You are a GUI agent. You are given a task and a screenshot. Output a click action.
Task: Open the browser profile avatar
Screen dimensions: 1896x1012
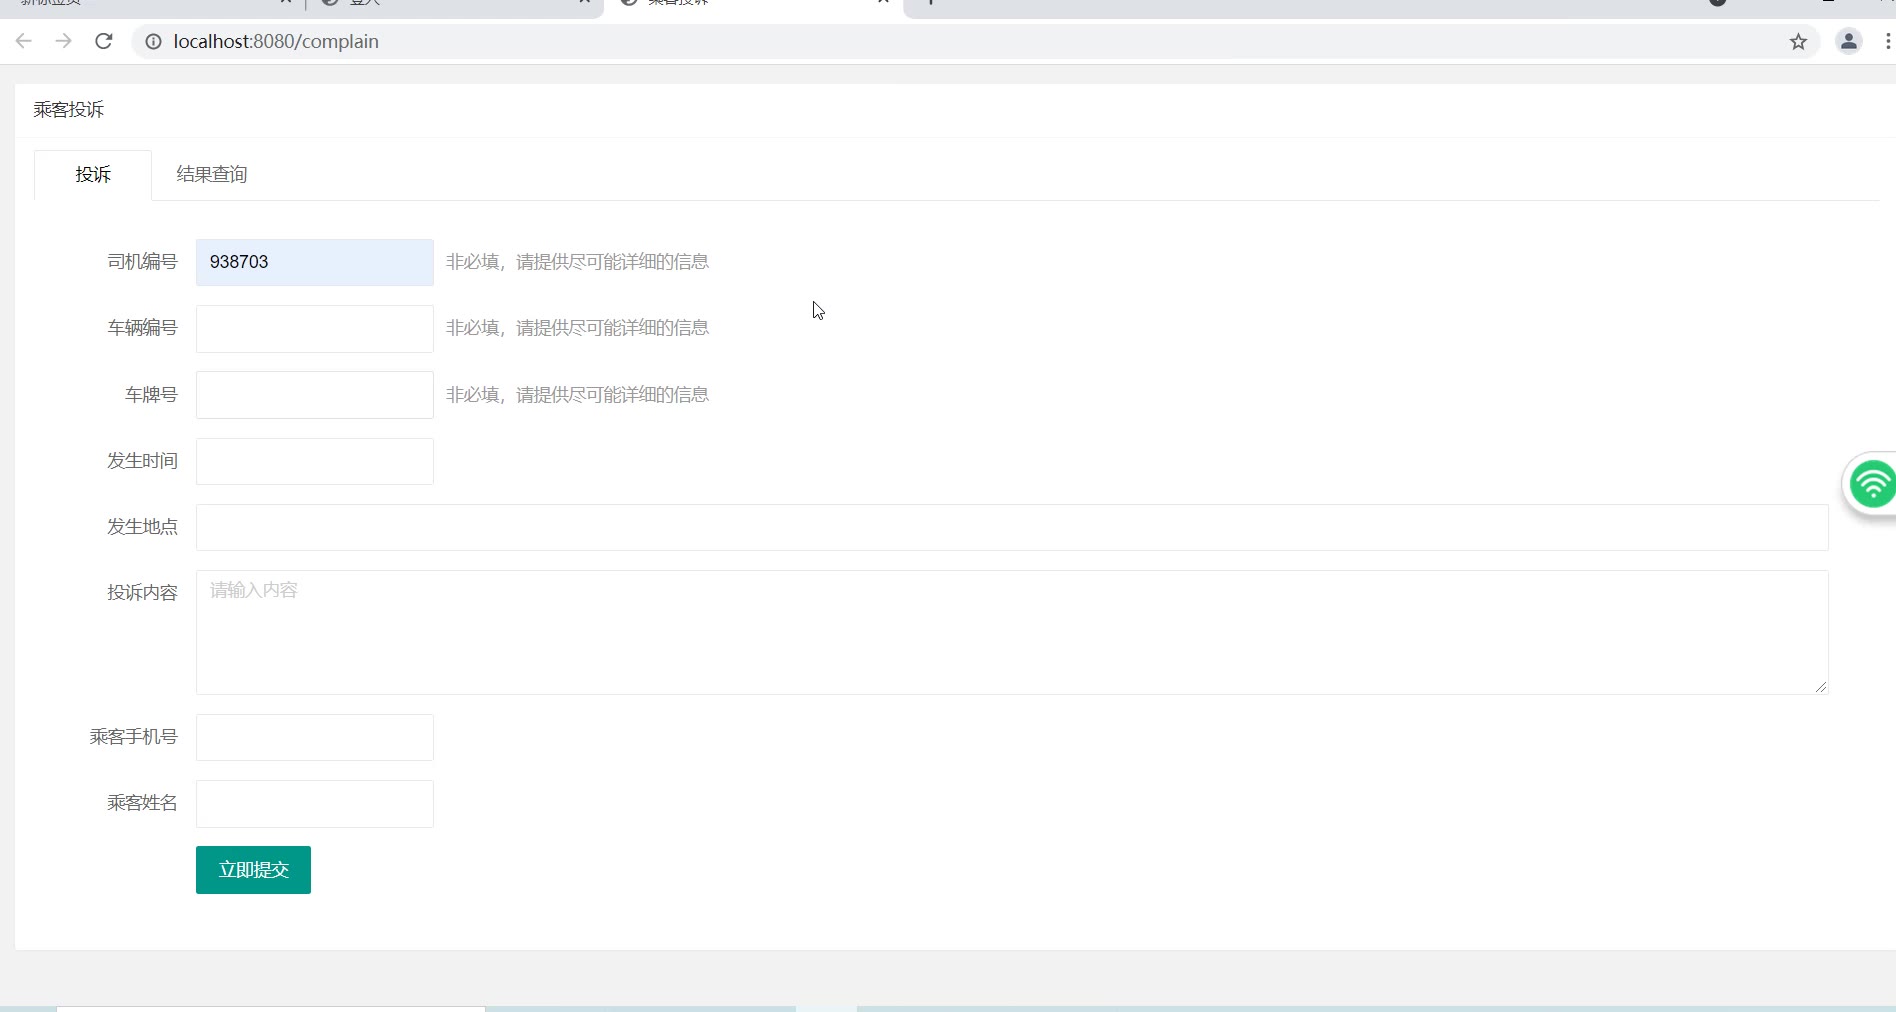pyautogui.click(x=1848, y=41)
